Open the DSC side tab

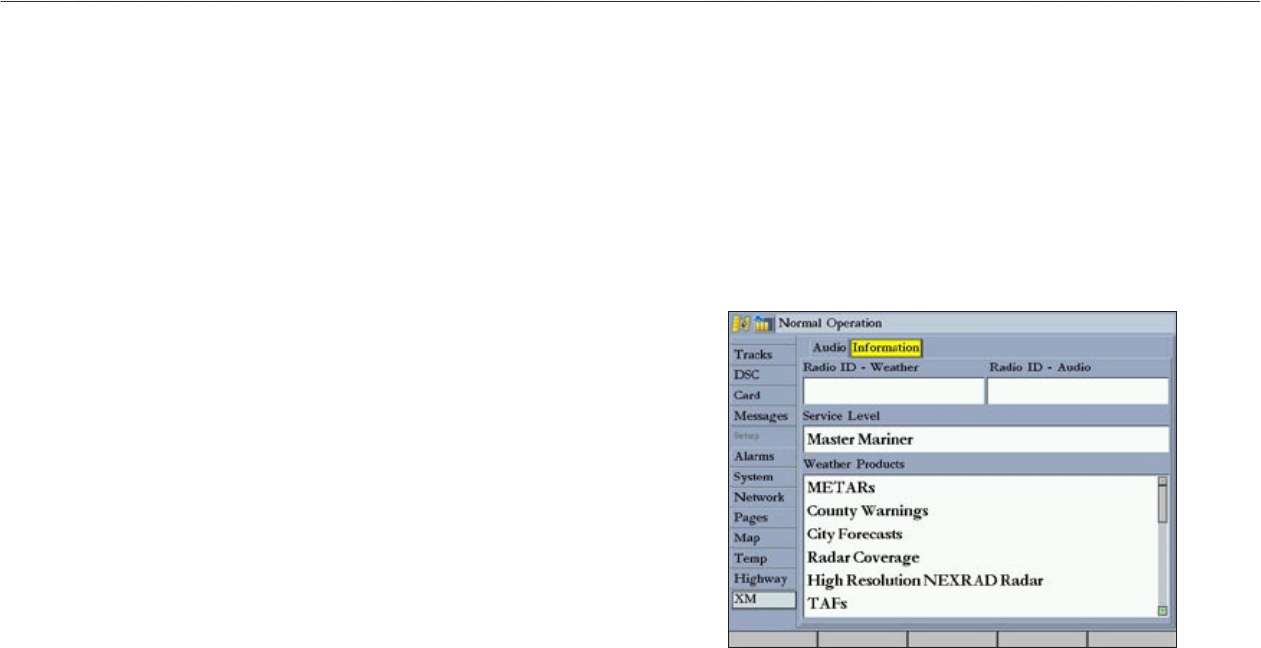click(762, 375)
